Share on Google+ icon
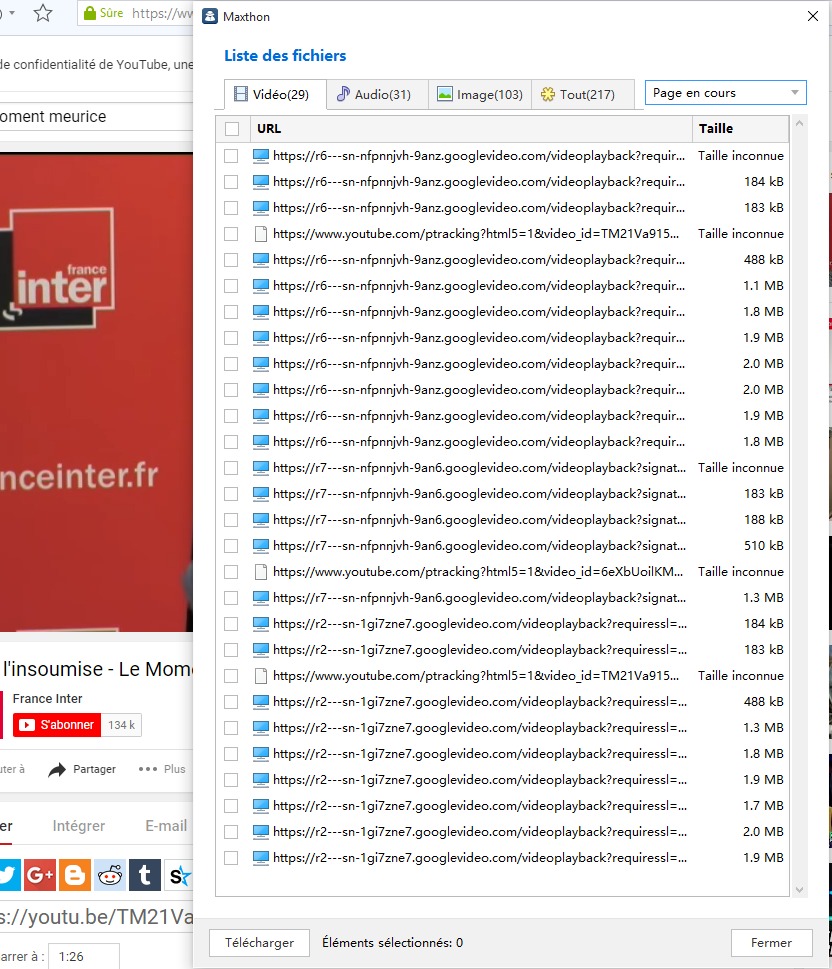 tap(40, 875)
